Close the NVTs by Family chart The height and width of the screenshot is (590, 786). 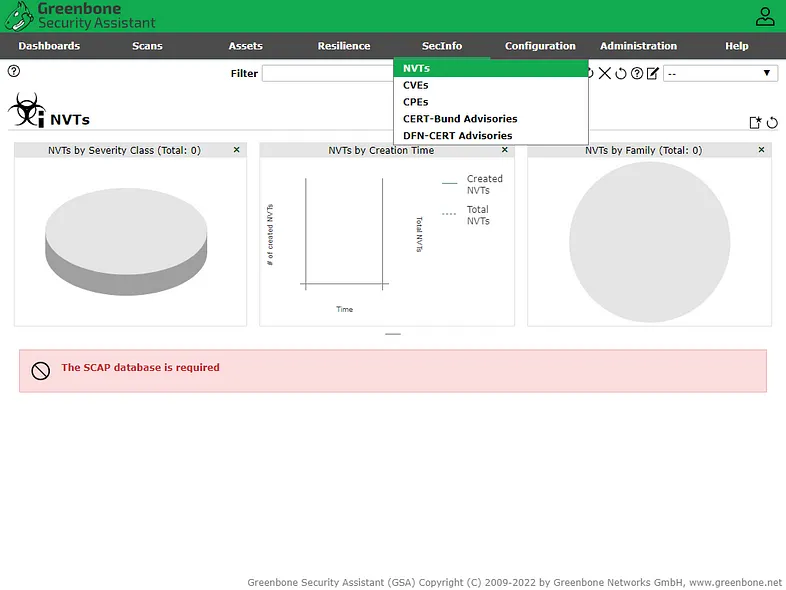(x=761, y=150)
